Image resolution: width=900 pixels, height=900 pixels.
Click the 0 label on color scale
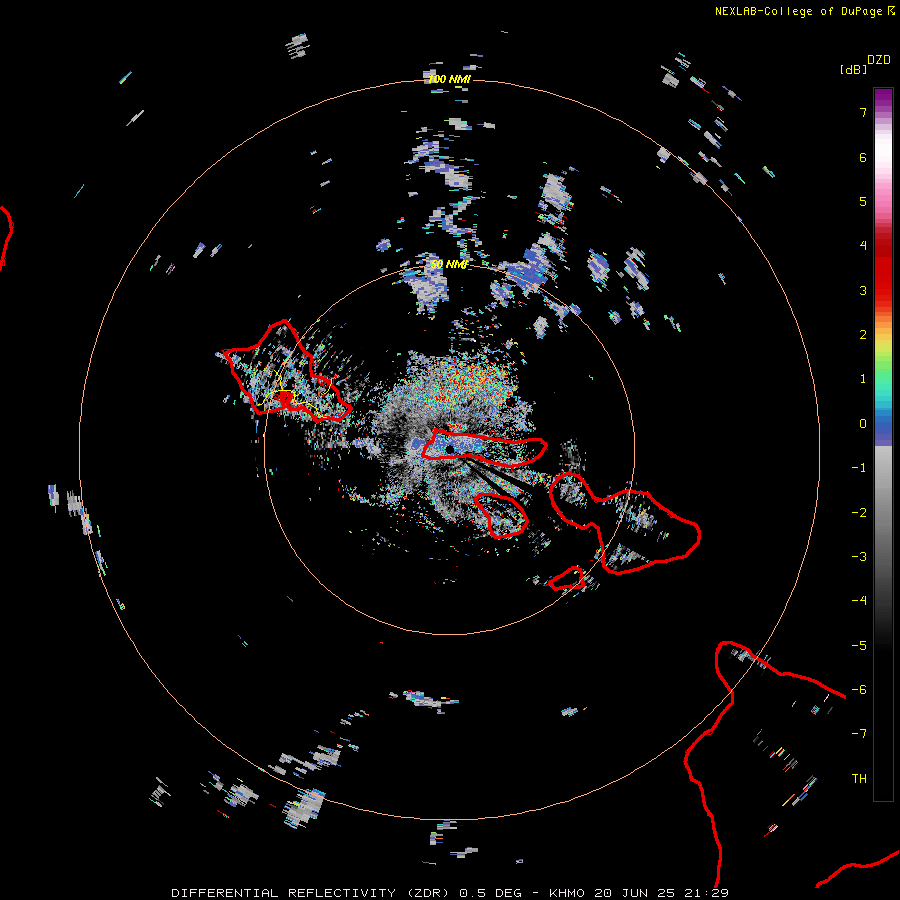[863, 424]
